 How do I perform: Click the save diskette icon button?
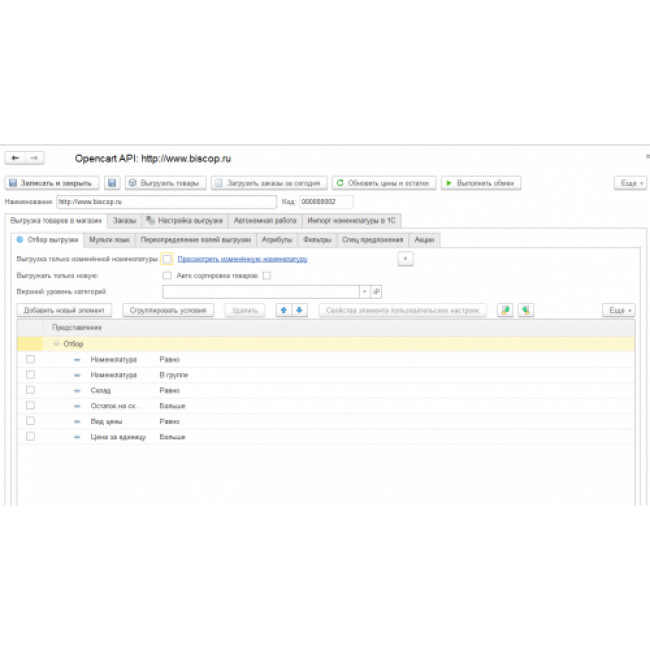(112, 183)
